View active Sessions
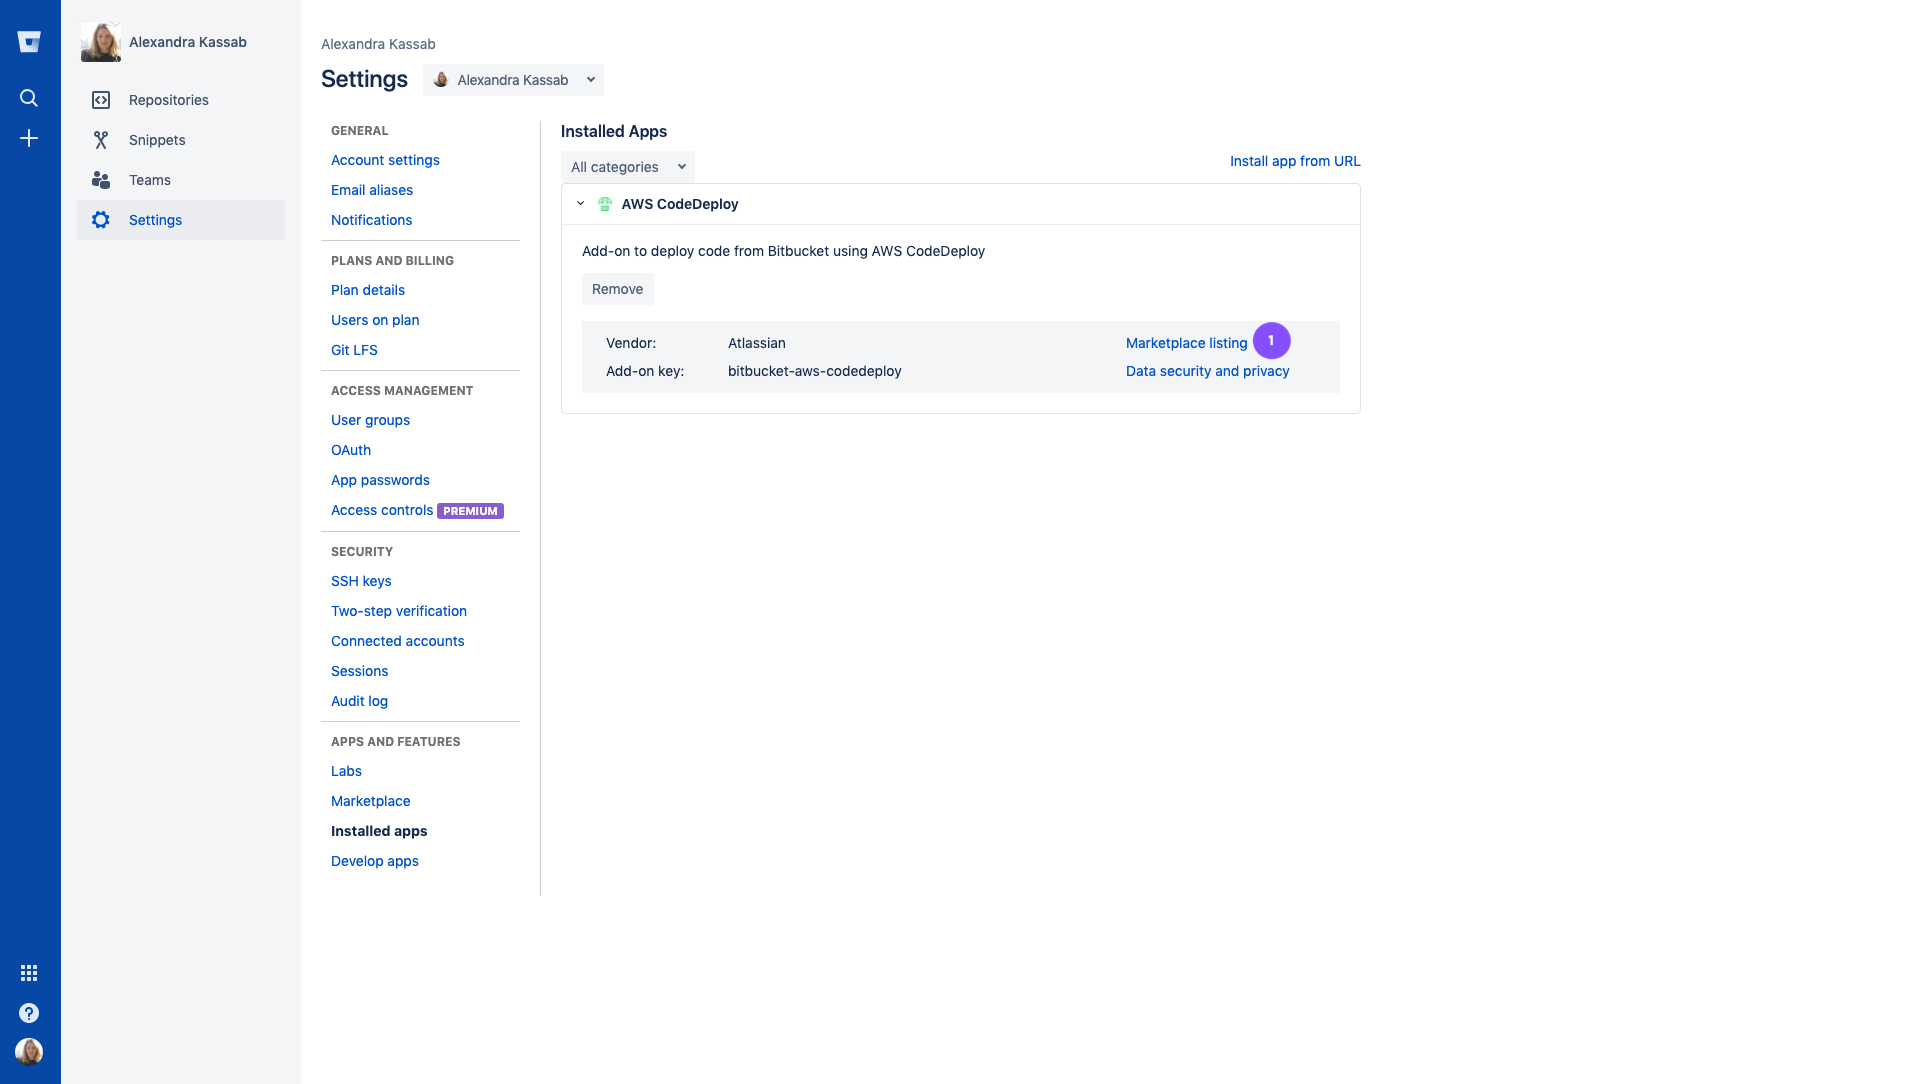 359,671
